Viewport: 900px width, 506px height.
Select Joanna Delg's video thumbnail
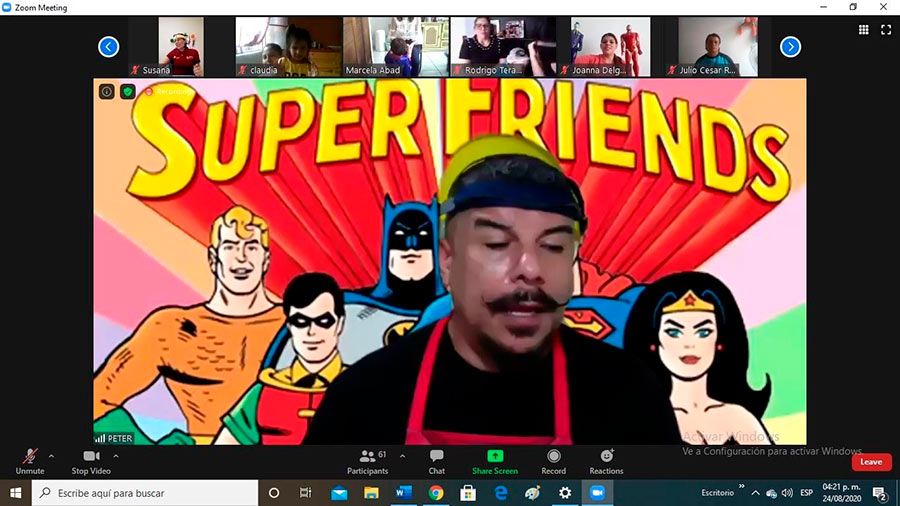tap(611, 46)
